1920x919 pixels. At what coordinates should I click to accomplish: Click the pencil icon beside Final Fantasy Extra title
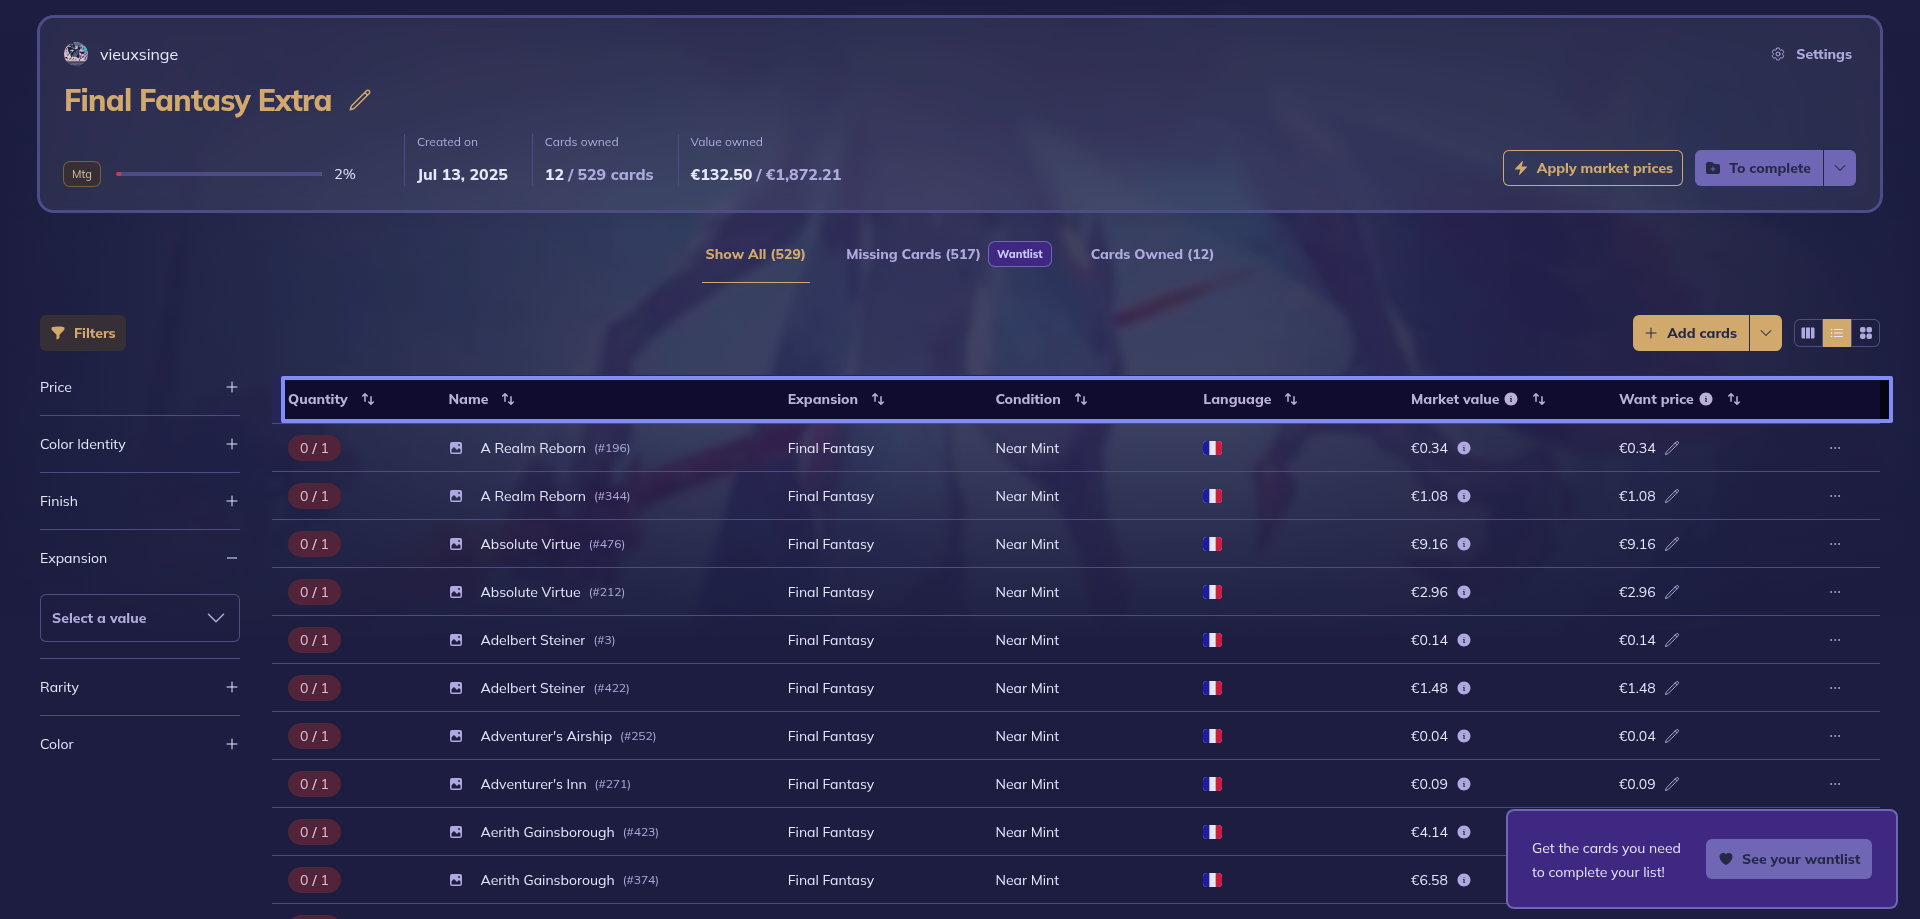[x=360, y=100]
